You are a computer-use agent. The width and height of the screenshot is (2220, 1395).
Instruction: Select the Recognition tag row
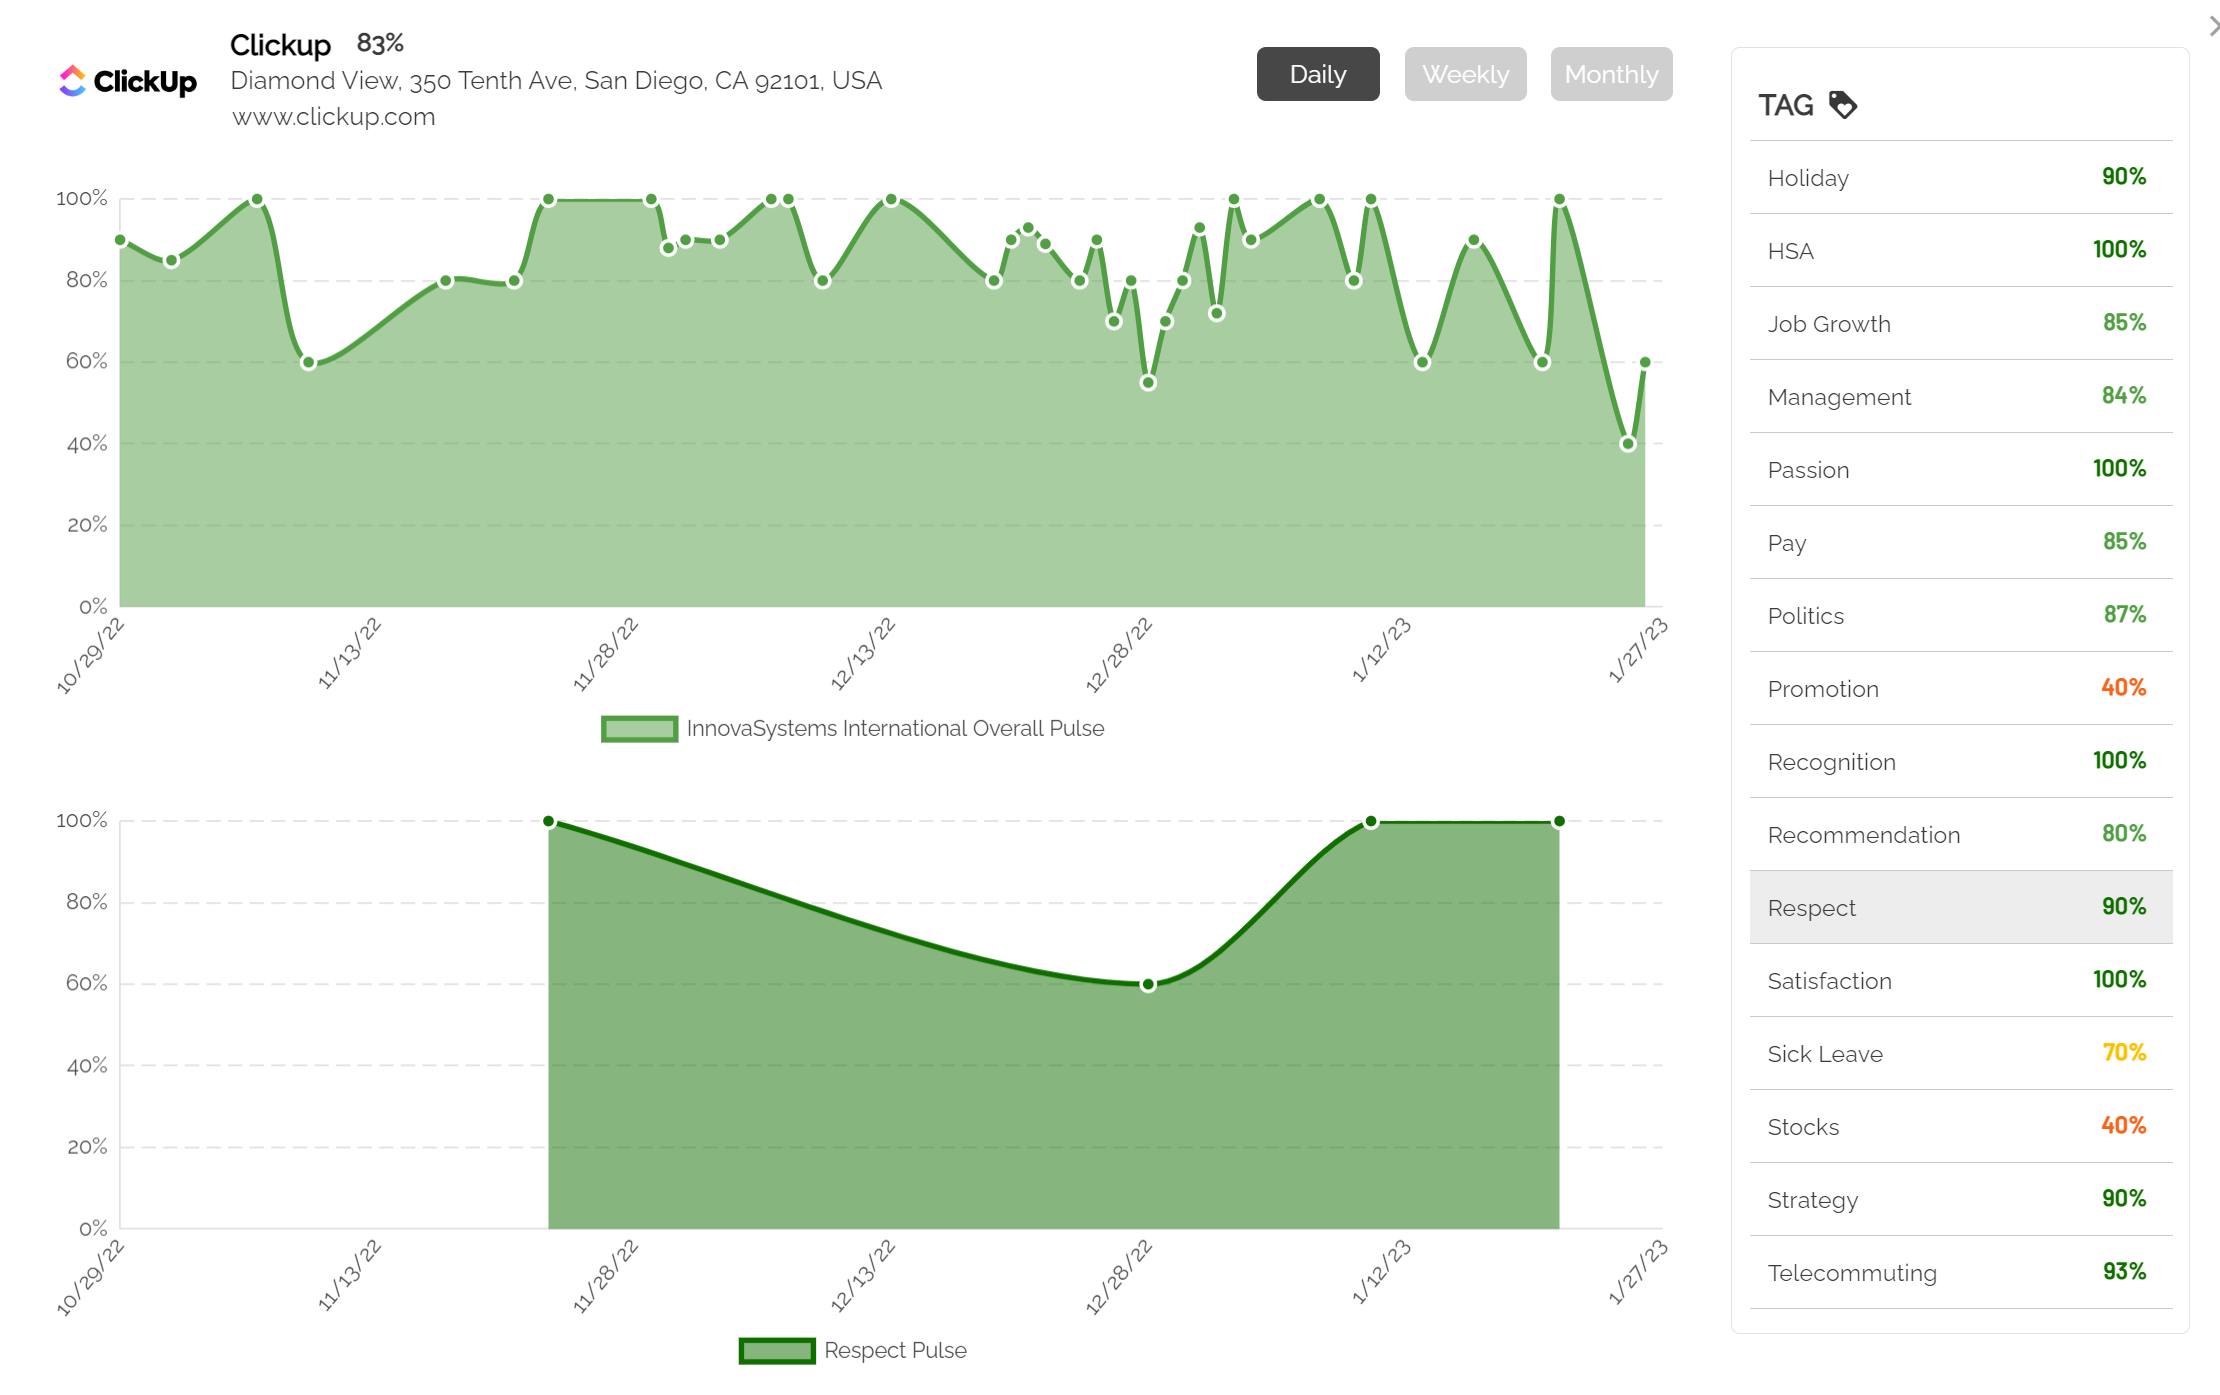coord(1961,761)
